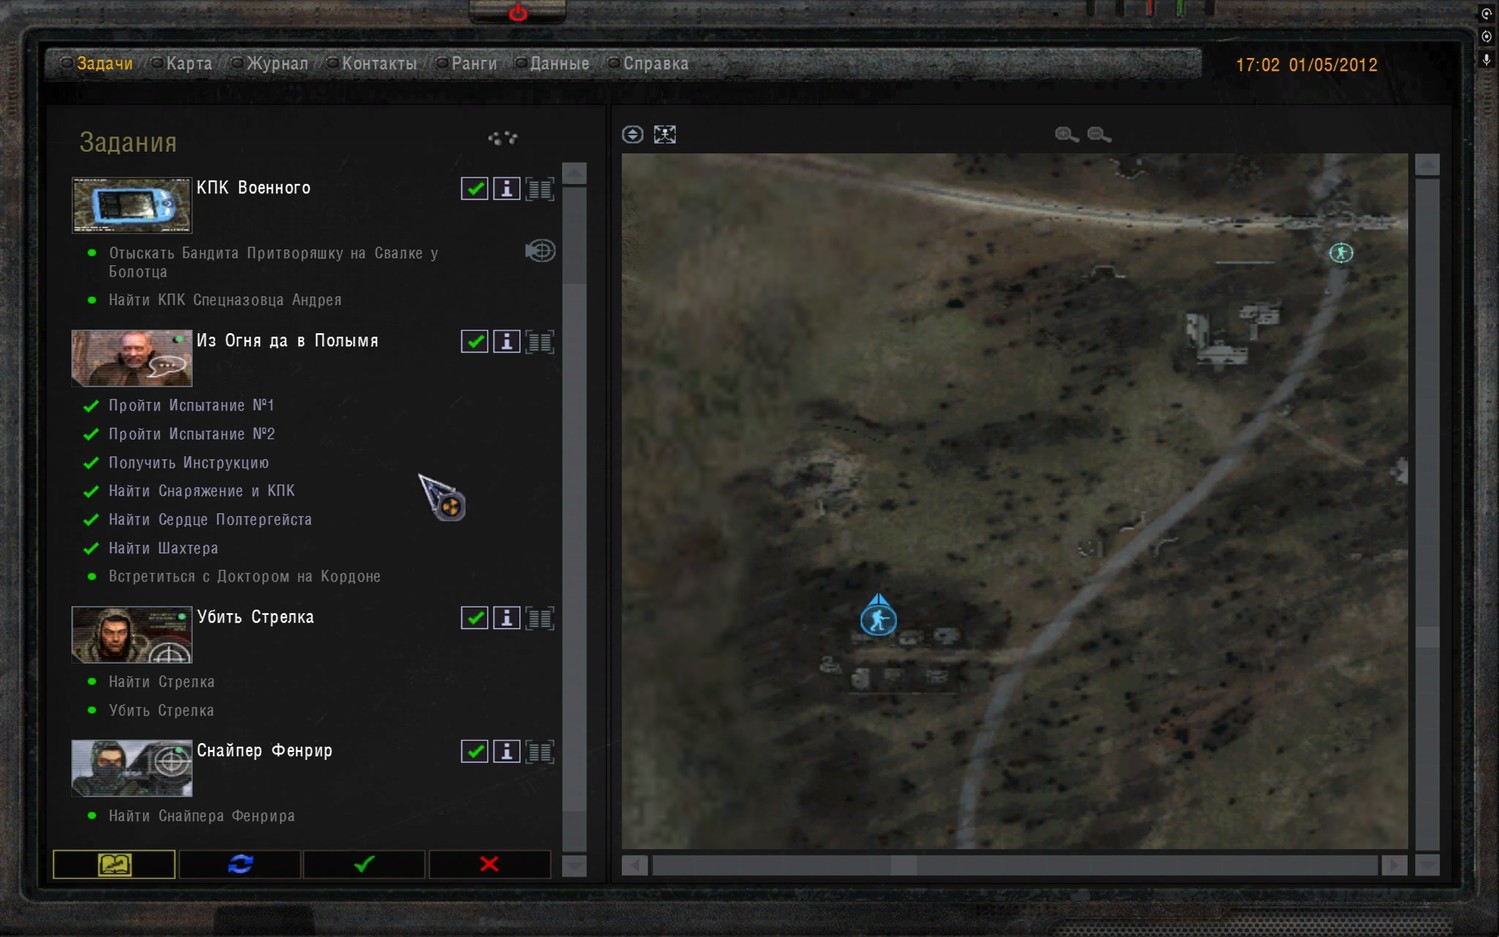Open the Ранги tab
Image resolution: width=1499 pixels, height=937 pixels.
pos(474,63)
